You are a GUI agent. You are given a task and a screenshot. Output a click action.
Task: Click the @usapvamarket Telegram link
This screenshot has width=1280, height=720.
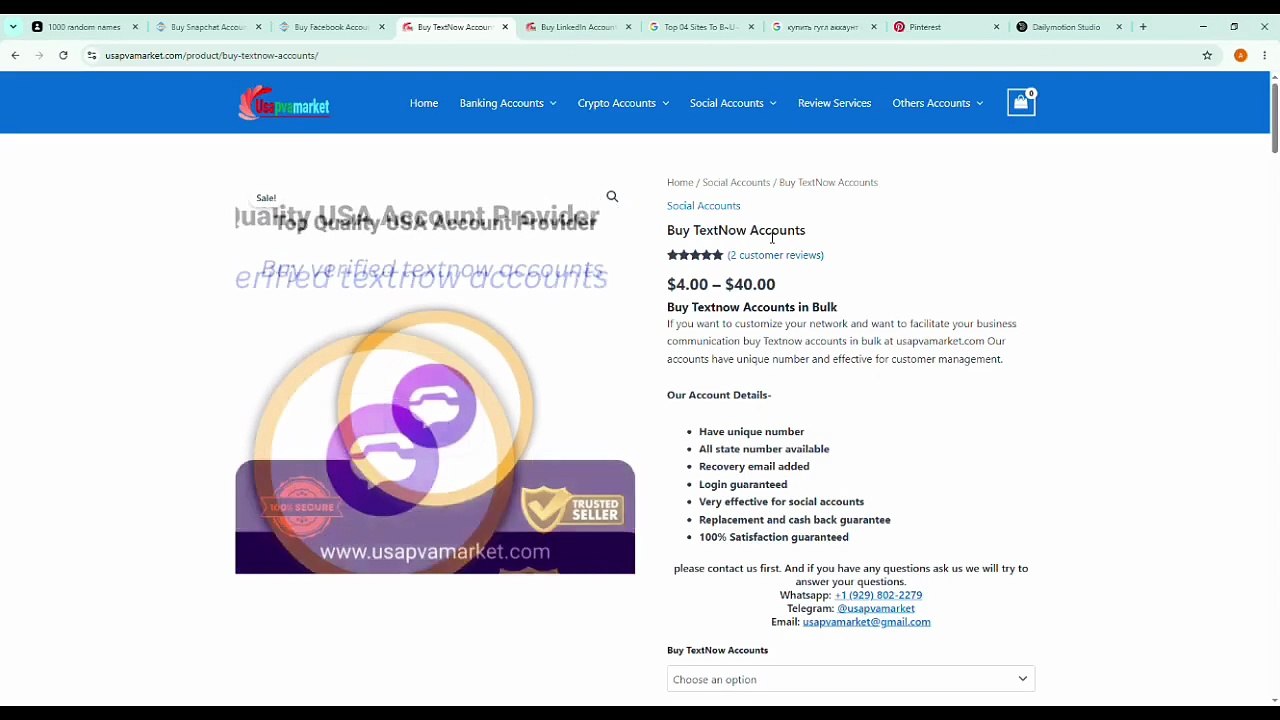tap(876, 608)
